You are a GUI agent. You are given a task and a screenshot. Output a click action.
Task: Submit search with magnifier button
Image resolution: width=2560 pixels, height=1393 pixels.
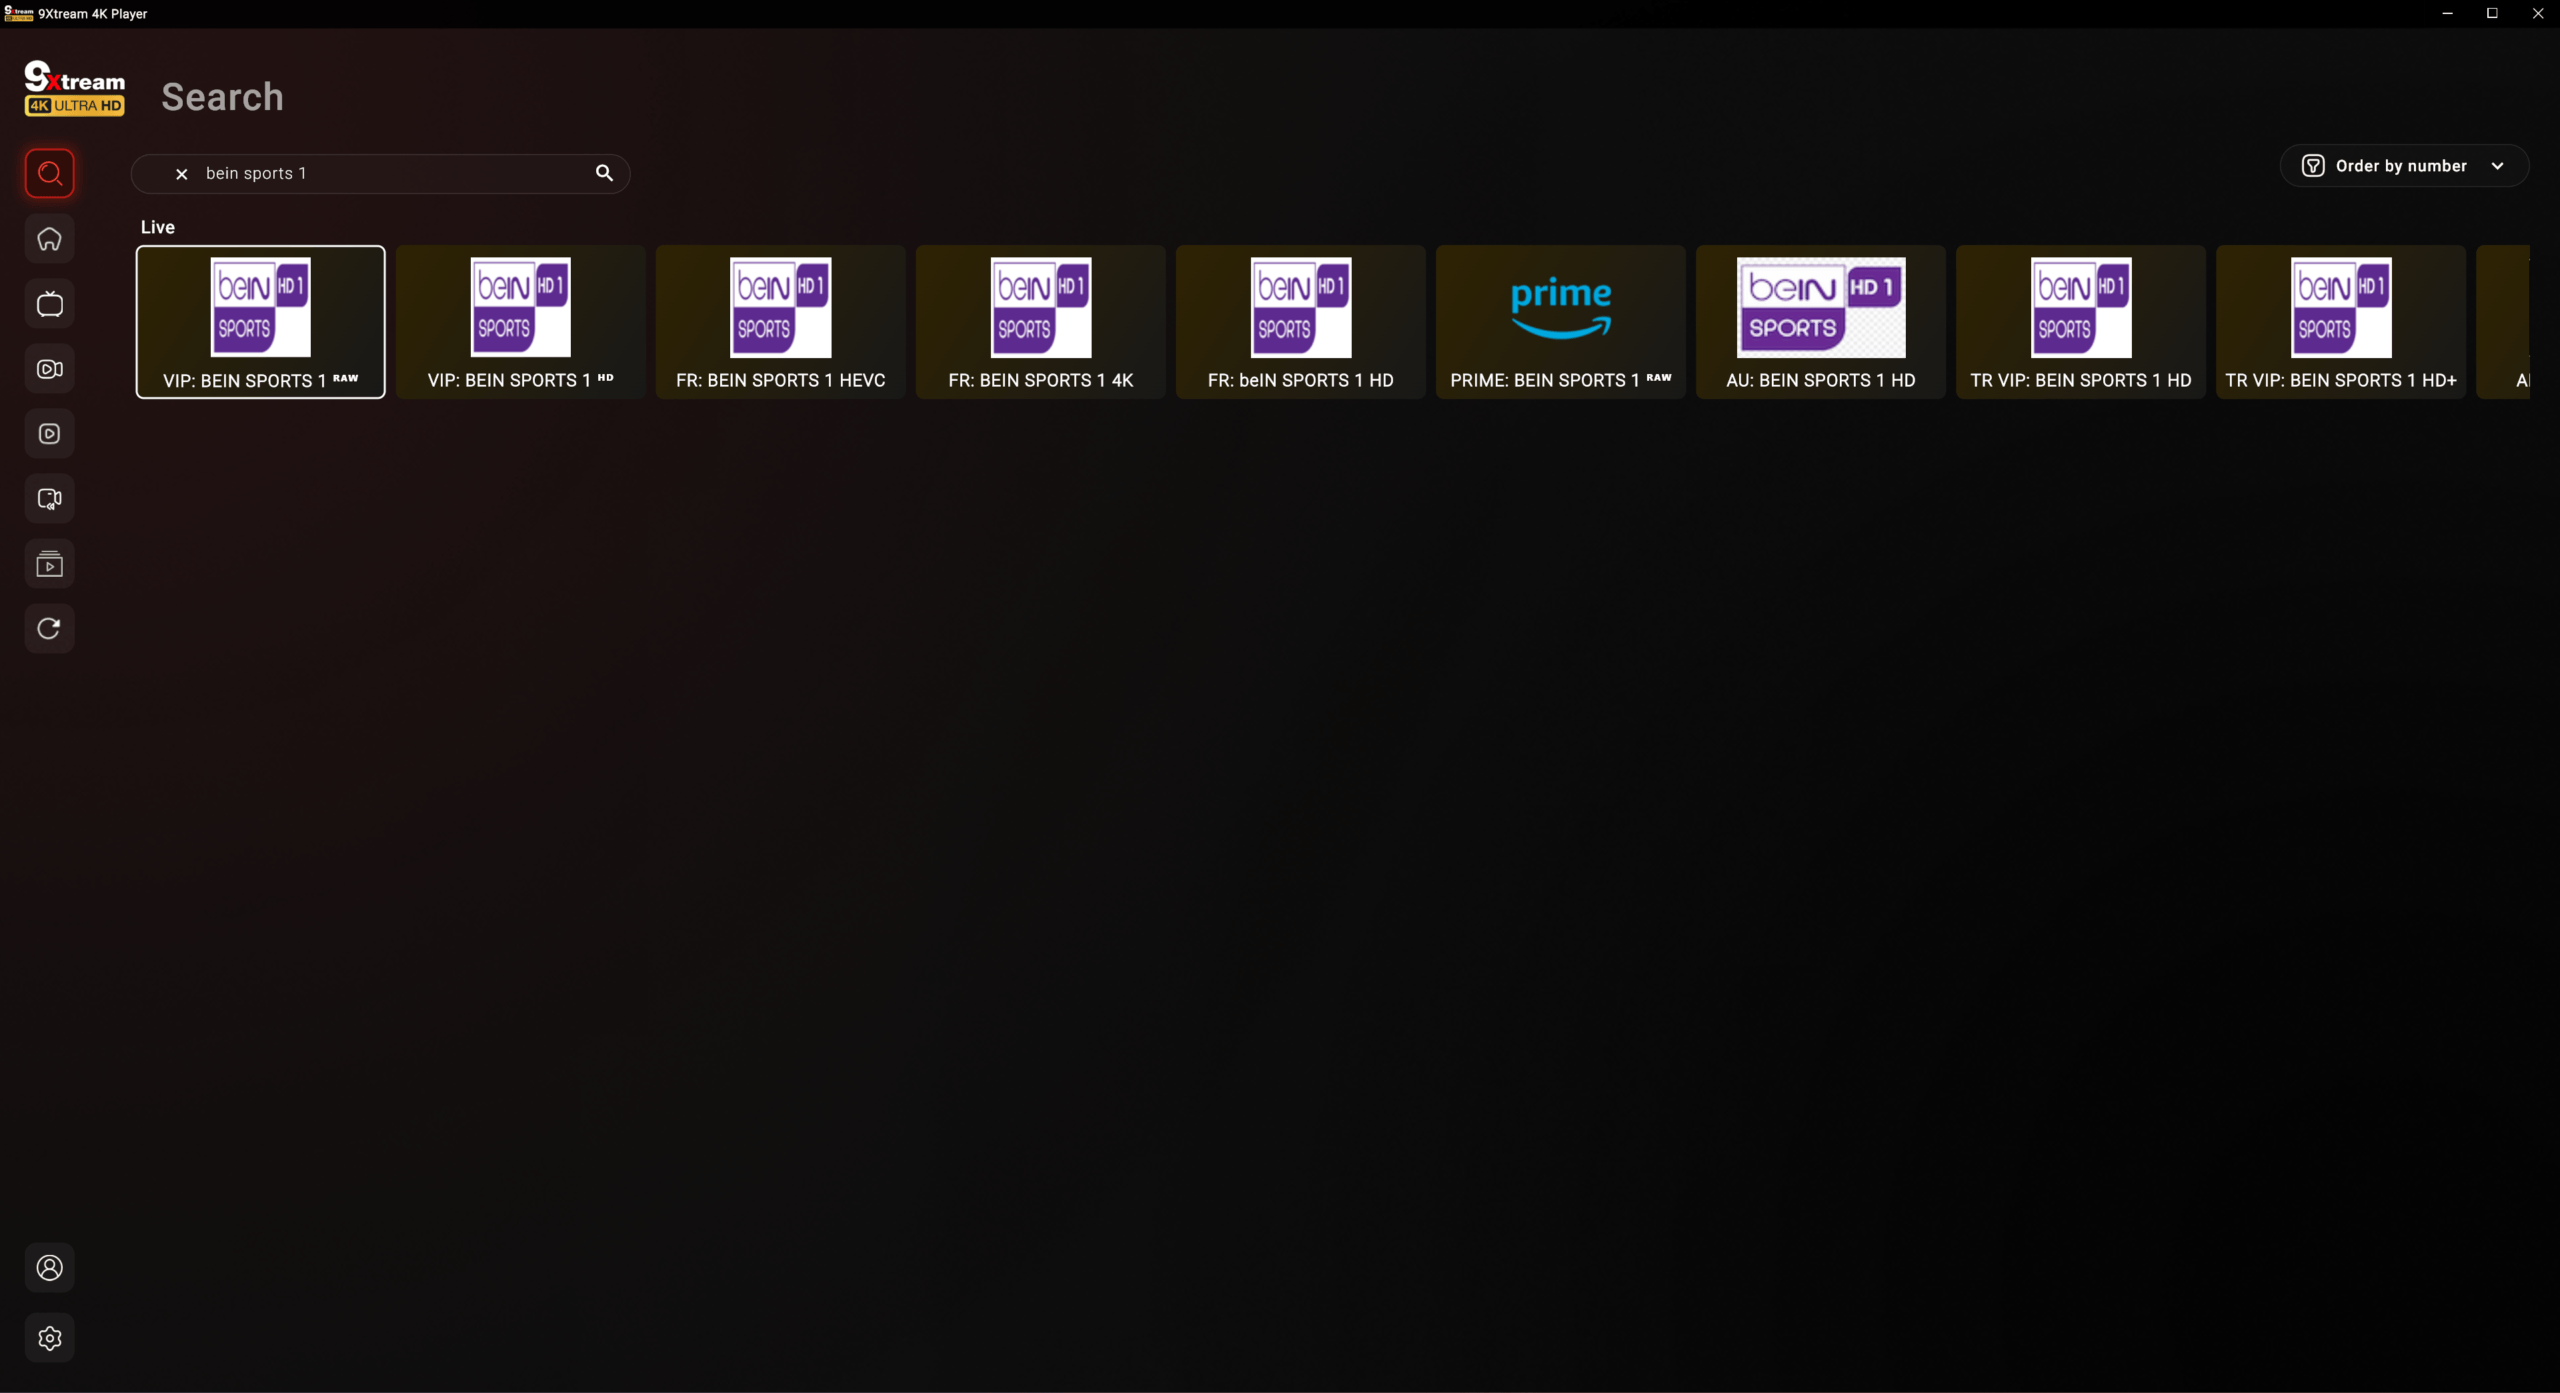(604, 173)
